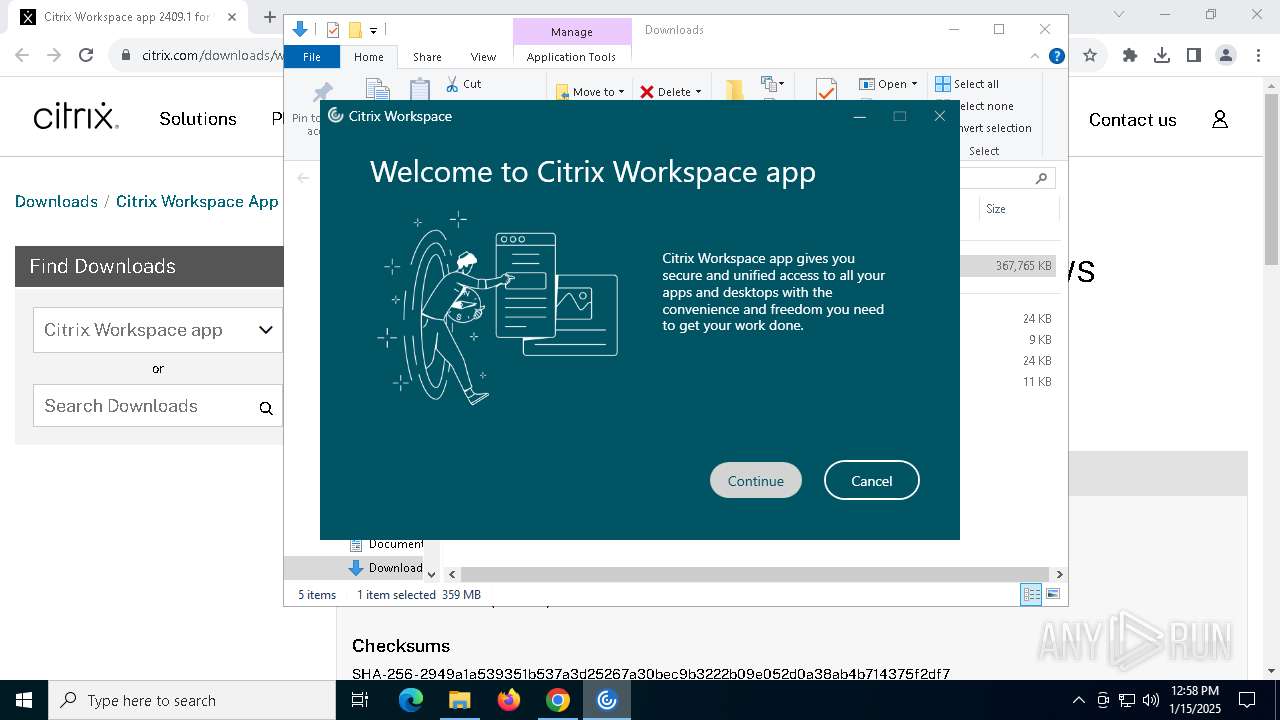1280x720 pixels.
Task: Open Windows Start menu
Action: 24,700
